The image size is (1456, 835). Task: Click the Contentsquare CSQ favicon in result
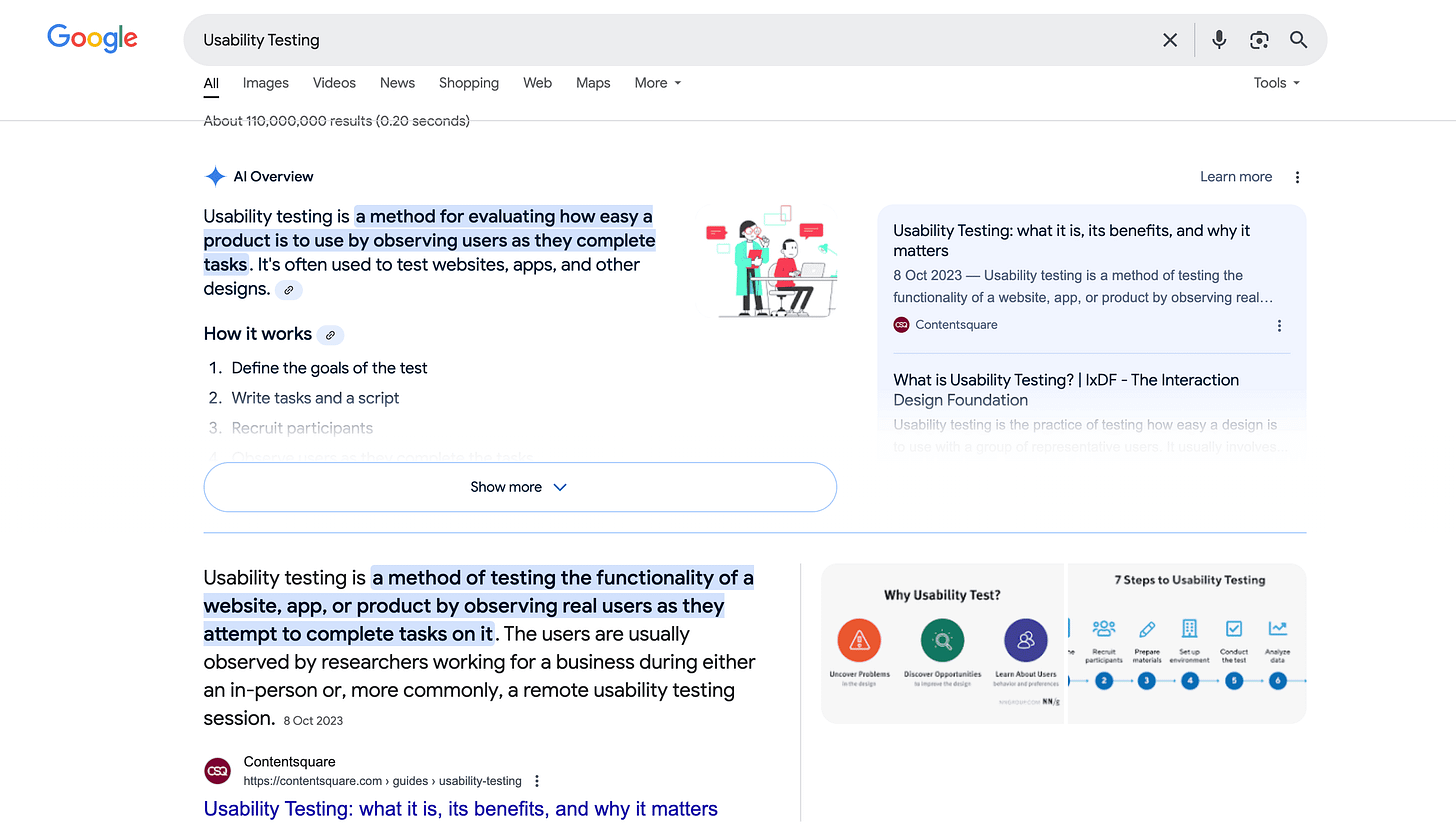[x=217, y=771]
